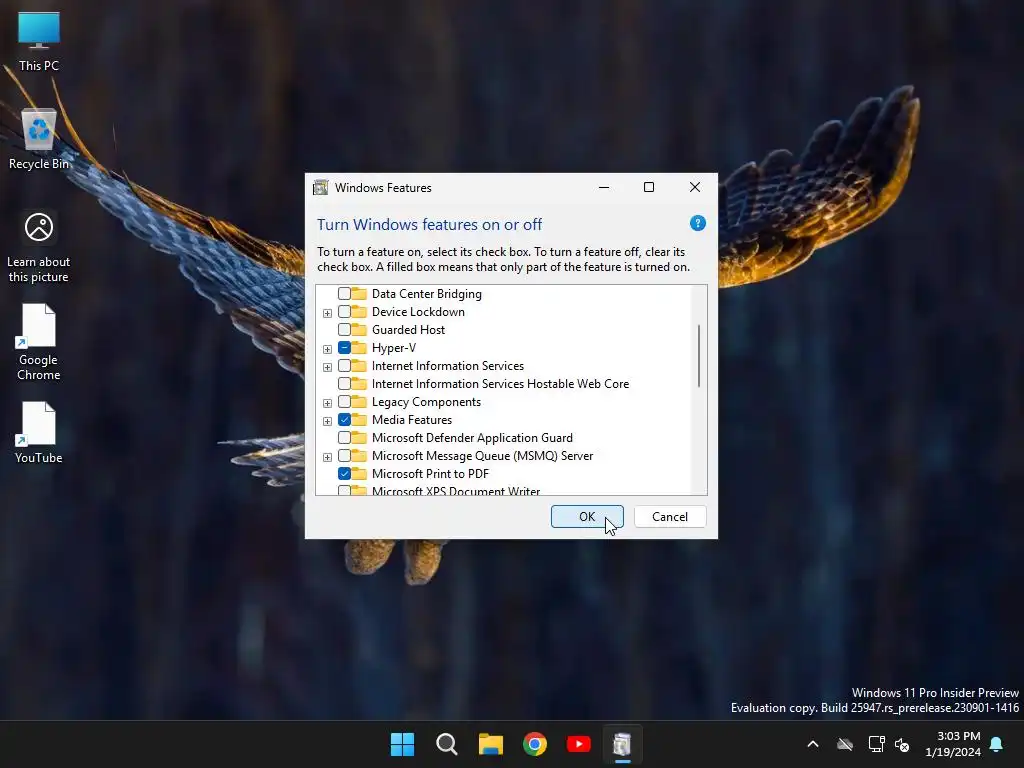Check the Guarded Host checkbox
1024x768 pixels.
(x=344, y=330)
